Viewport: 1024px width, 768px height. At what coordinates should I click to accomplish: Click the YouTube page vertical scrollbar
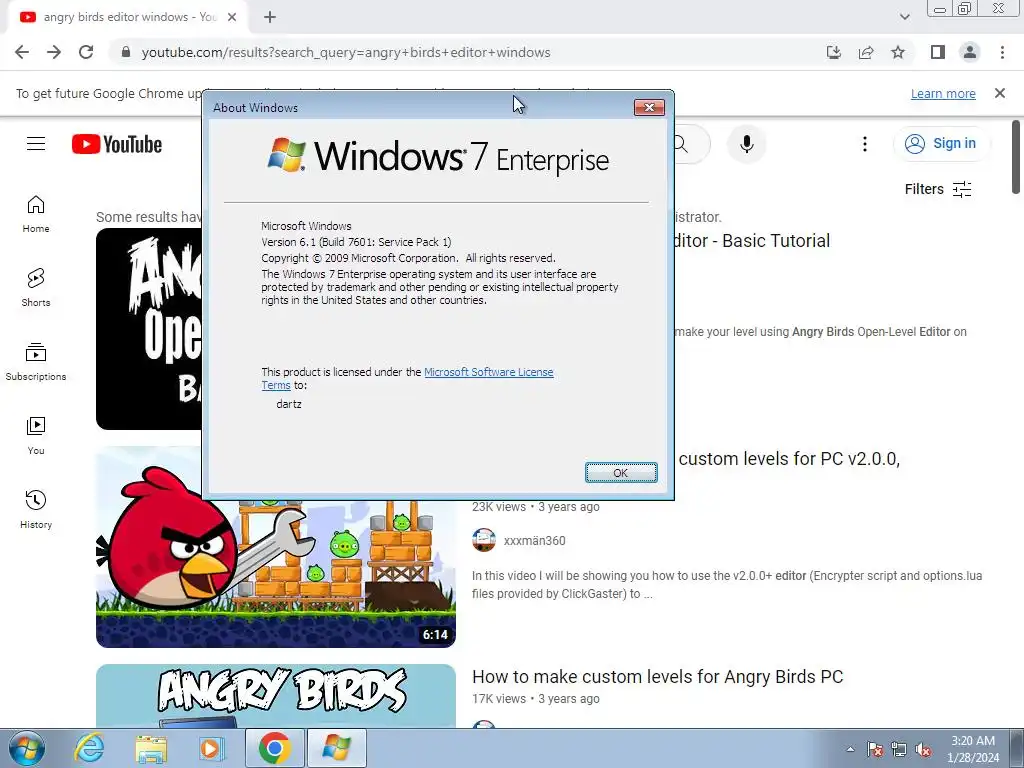[x=1016, y=157]
